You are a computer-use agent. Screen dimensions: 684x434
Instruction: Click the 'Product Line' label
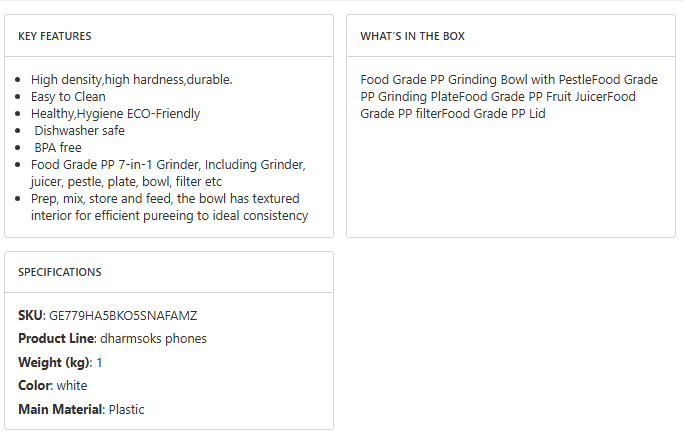coord(56,339)
